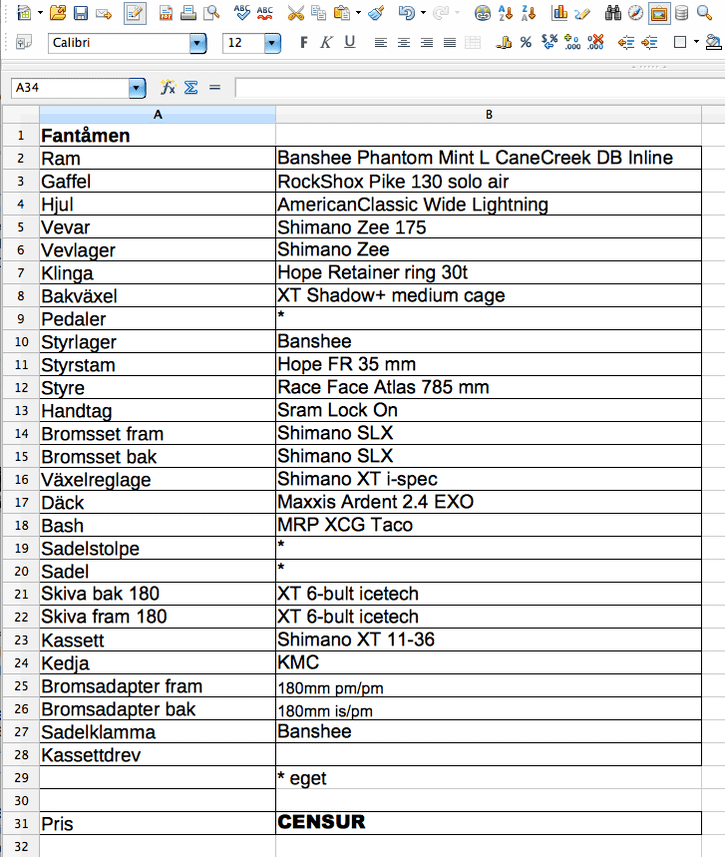
Task: Justify cell text
Action: [x=449, y=42]
